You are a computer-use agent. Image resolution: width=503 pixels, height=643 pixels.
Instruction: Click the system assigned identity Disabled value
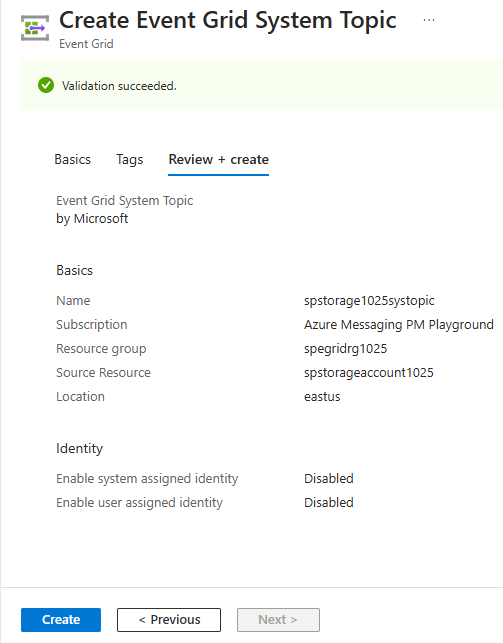pyautogui.click(x=329, y=479)
